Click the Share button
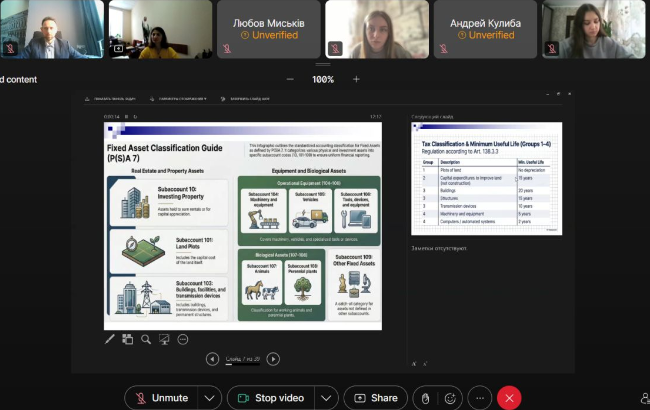The image size is (650, 410). (375, 397)
